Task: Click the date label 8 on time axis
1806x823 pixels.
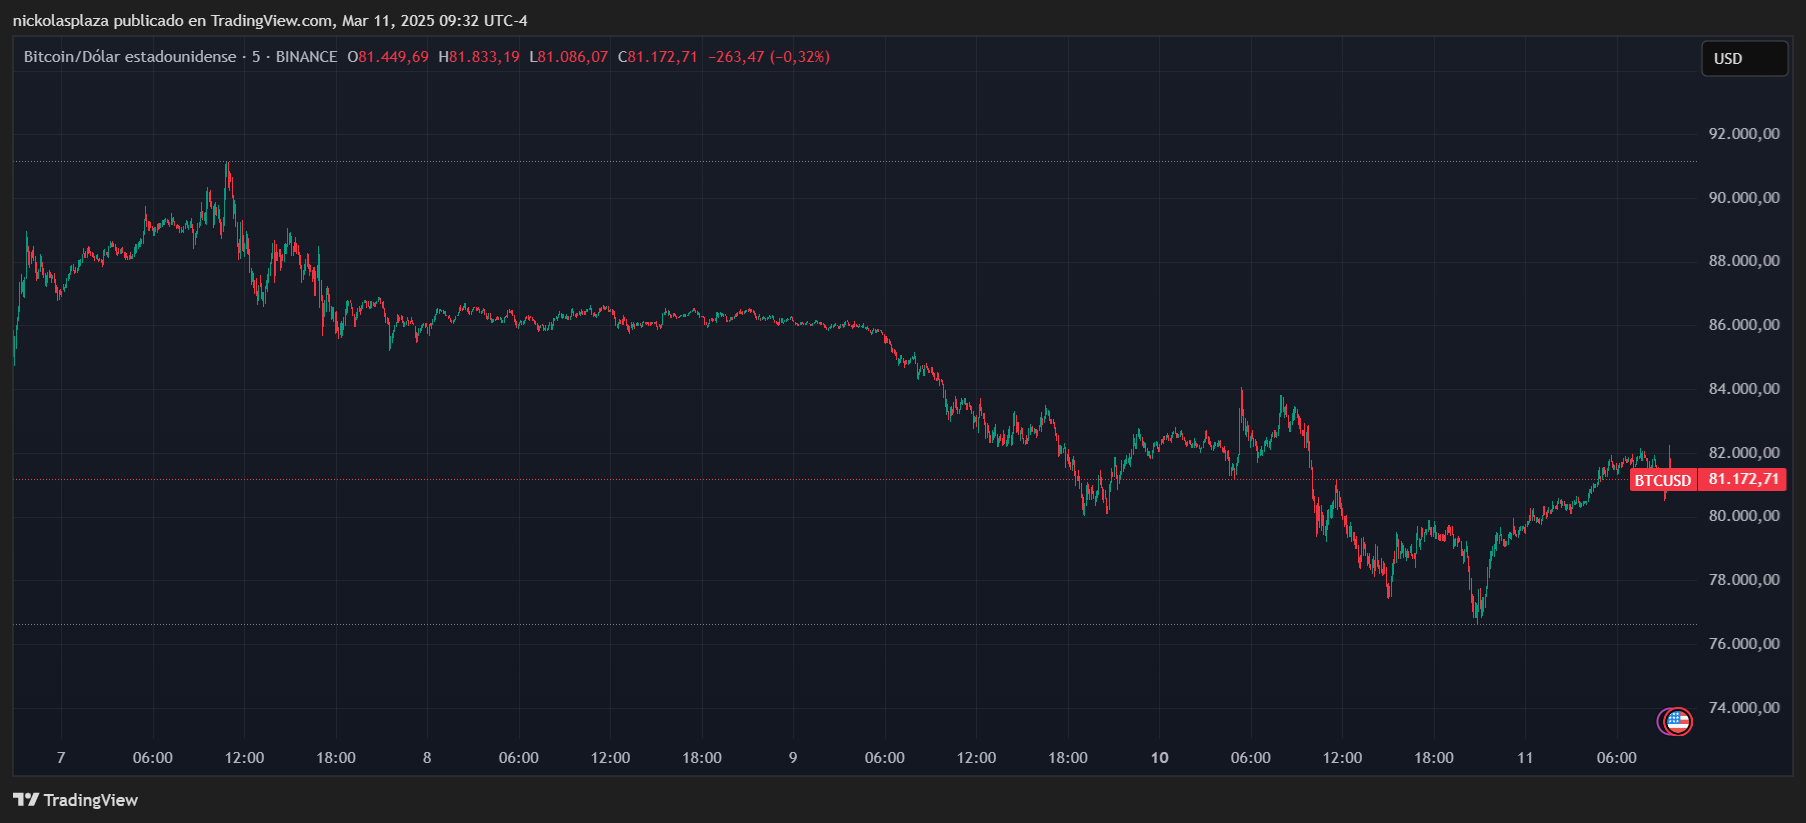Action: click(427, 758)
